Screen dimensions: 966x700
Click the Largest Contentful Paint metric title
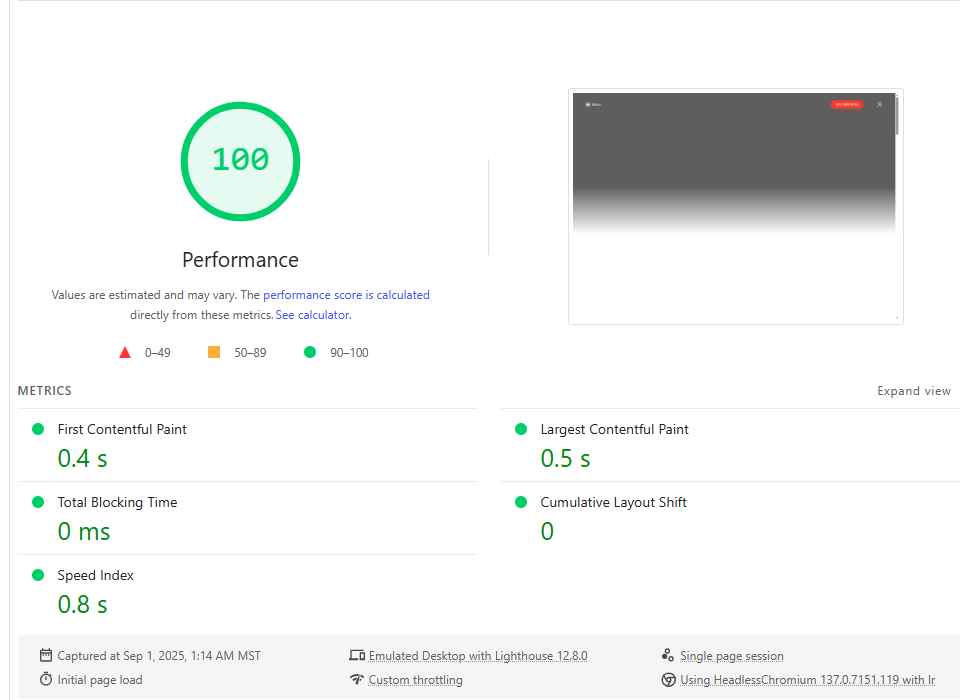pyautogui.click(x=614, y=429)
